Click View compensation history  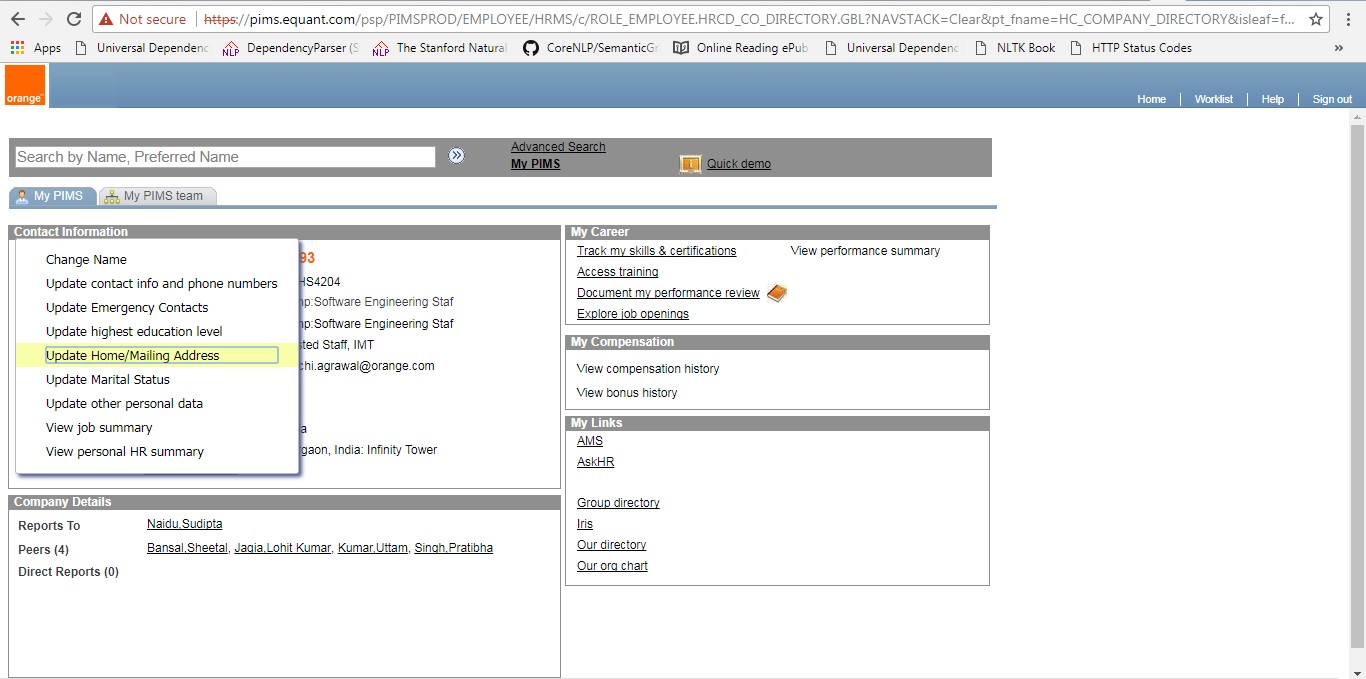click(648, 369)
